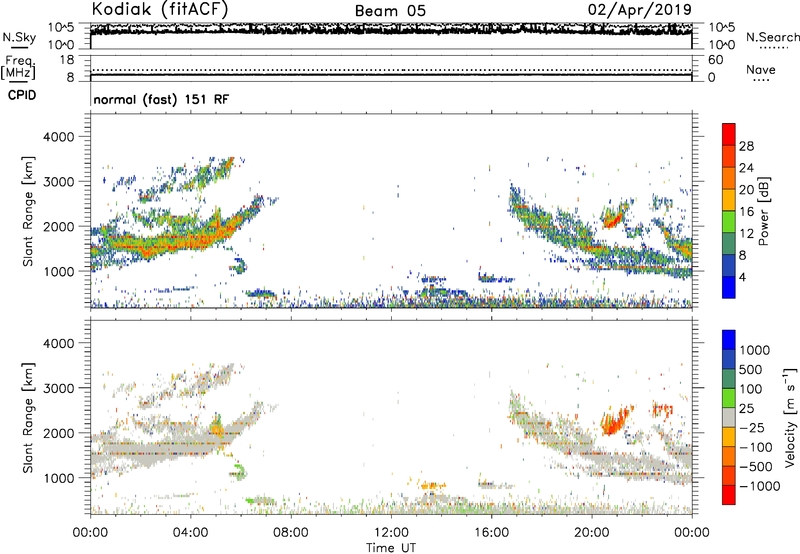800x554 pixels.
Task: Click the '4000' tick on the power plot
Action: [x=58, y=137]
